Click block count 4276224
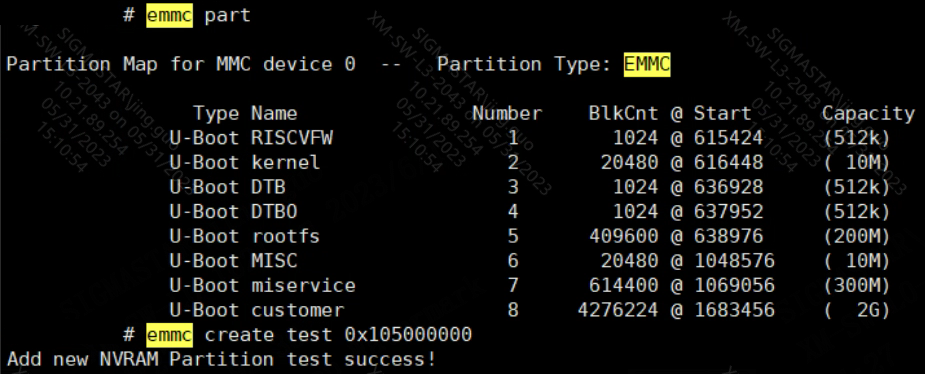This screenshot has height=374, width=925. 618,310
